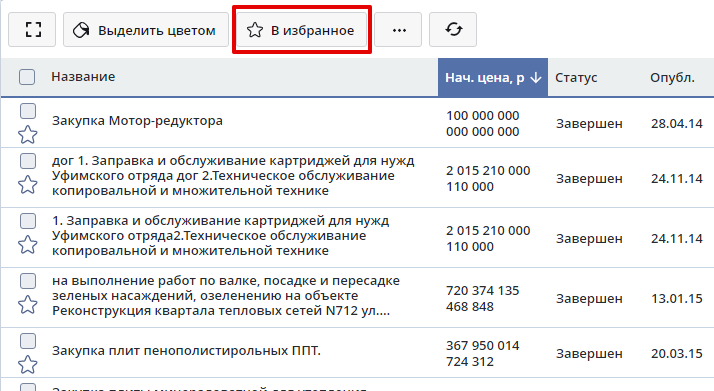Star the 'на выполнение работ по валке' row
Viewport: 714px width, 391px height.
coord(28,305)
